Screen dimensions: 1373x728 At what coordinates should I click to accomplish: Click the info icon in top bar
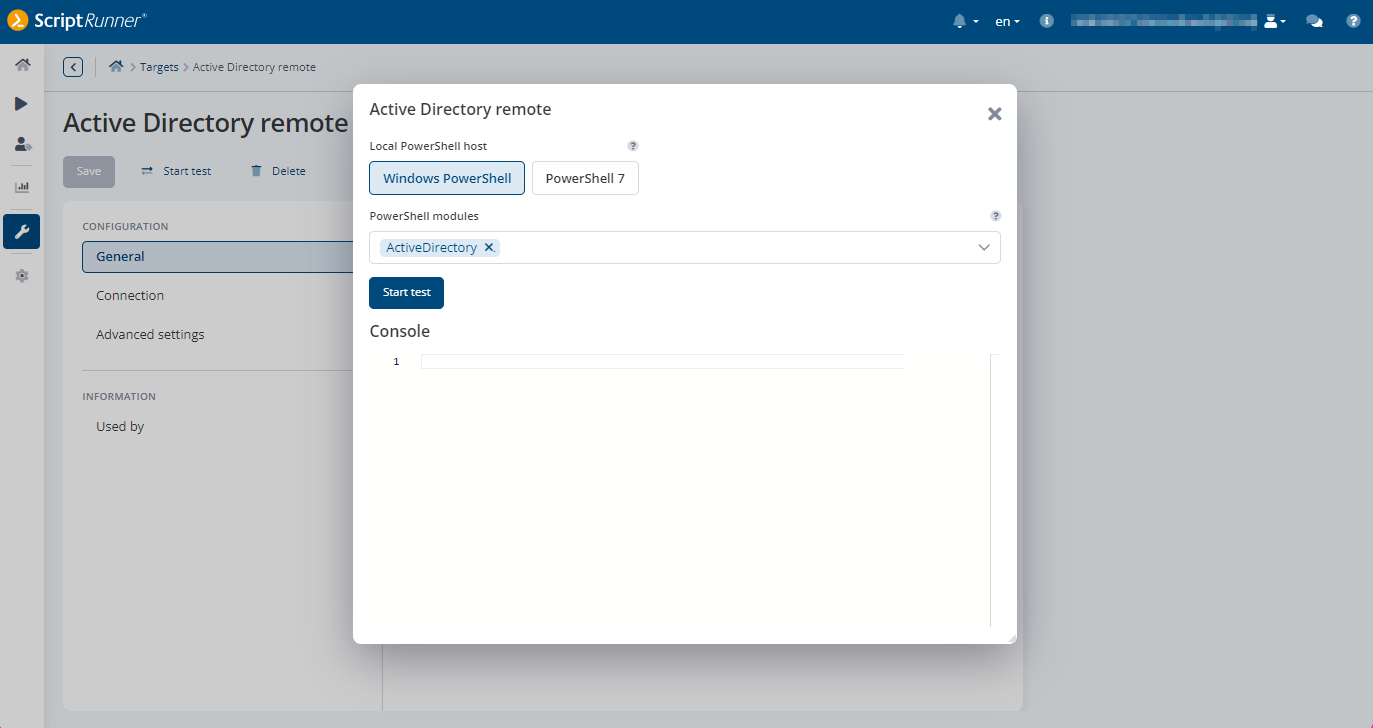pyautogui.click(x=1046, y=21)
